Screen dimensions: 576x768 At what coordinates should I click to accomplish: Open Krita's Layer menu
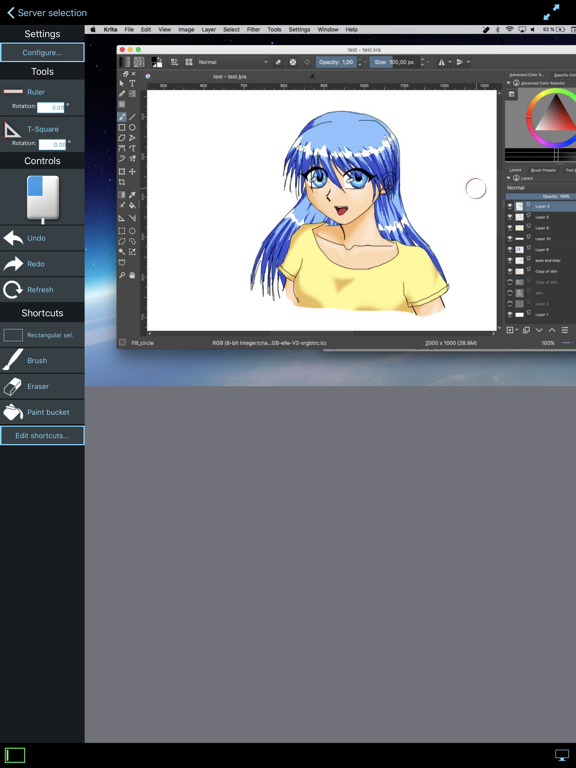[209, 29]
